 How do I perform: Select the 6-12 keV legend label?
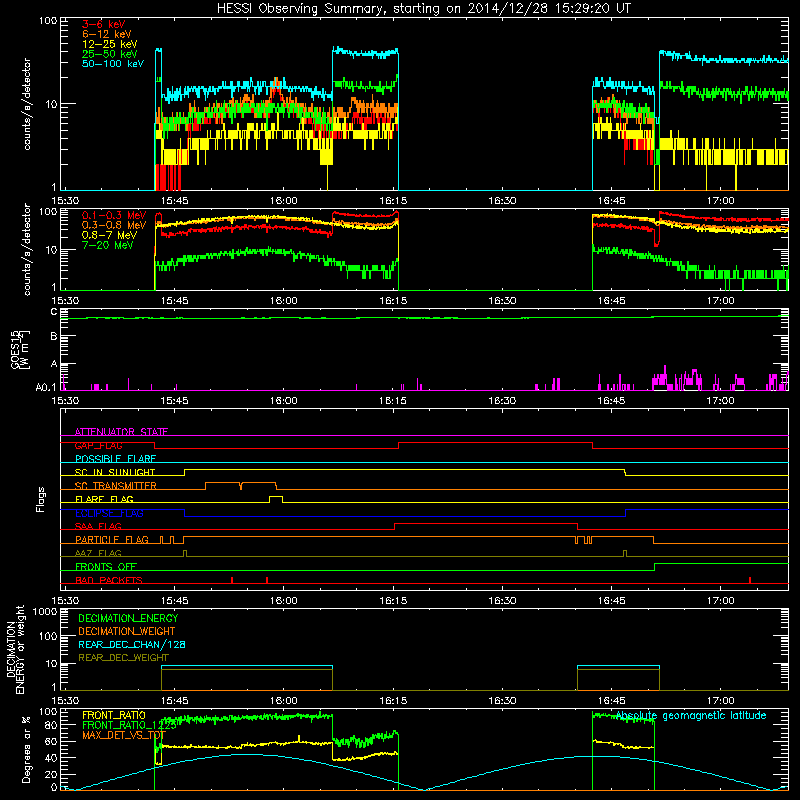coord(107,34)
